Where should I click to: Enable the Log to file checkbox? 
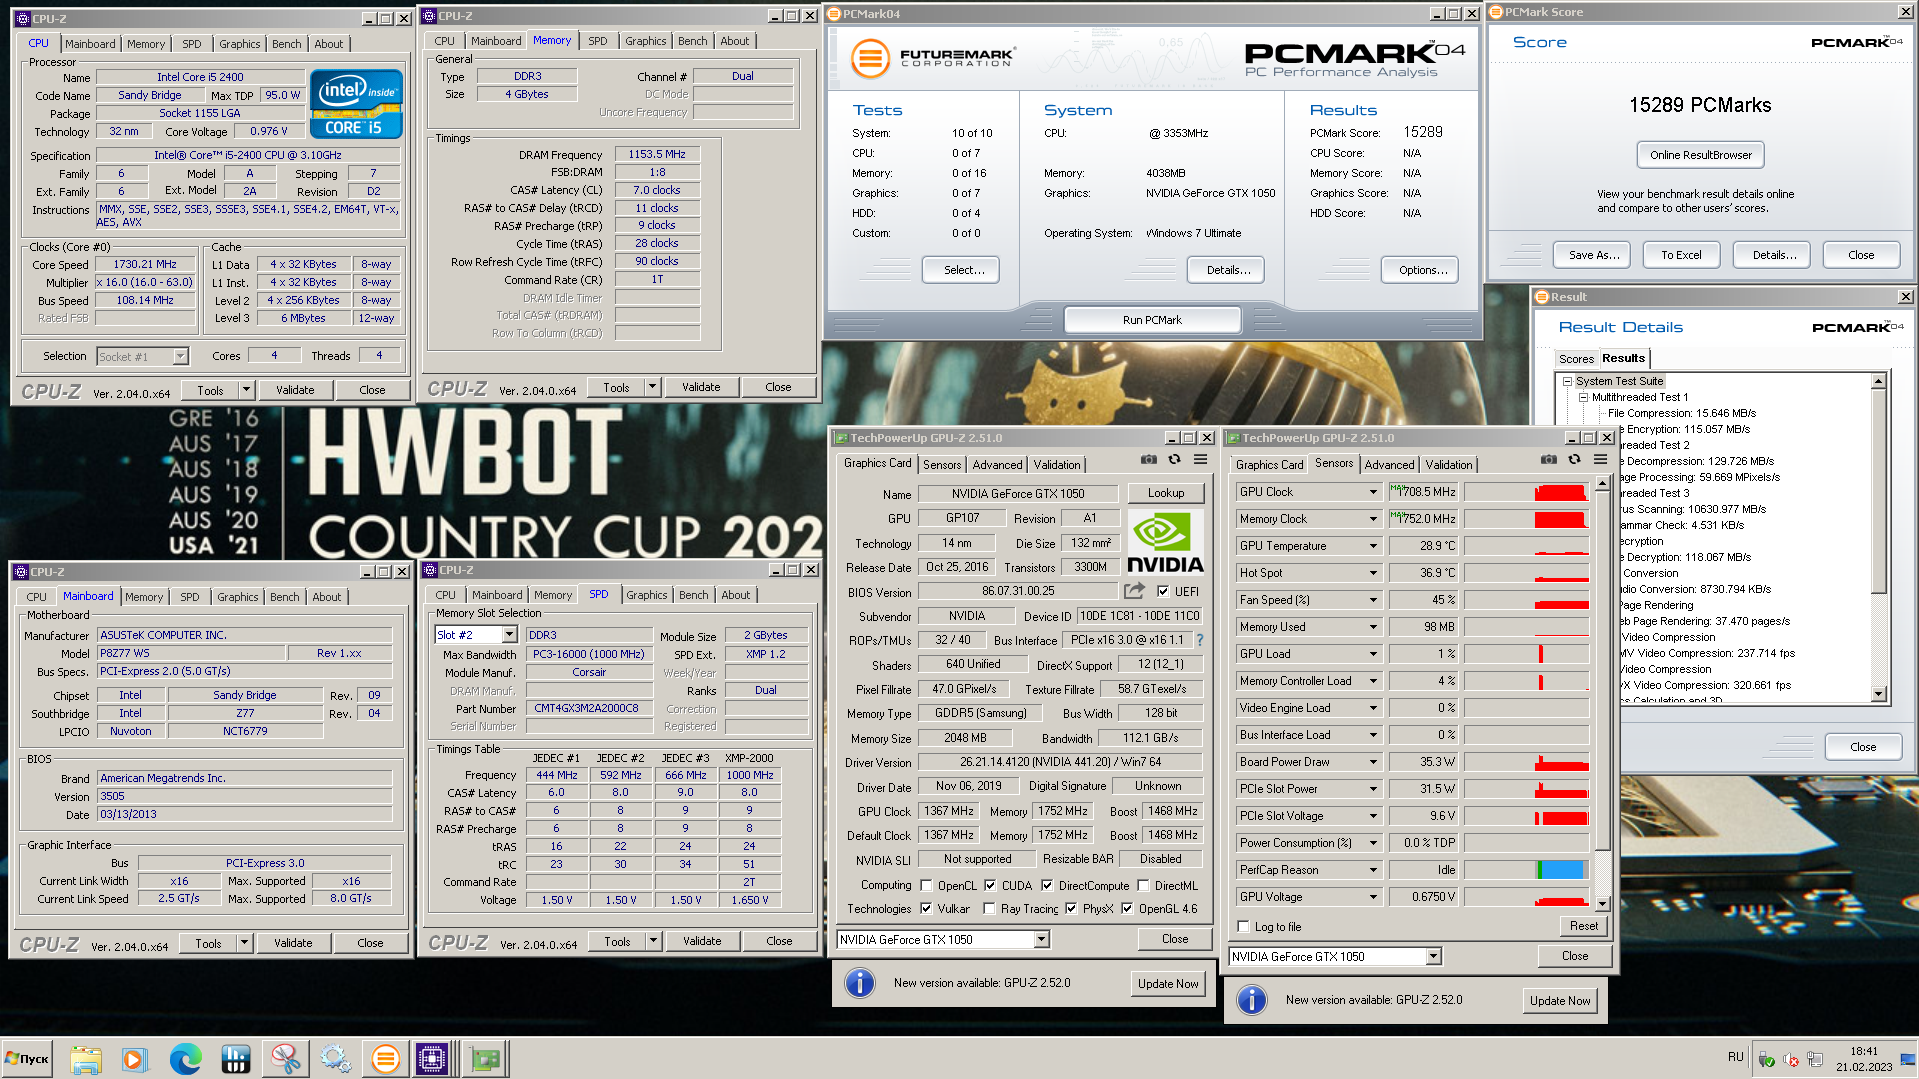1244,927
